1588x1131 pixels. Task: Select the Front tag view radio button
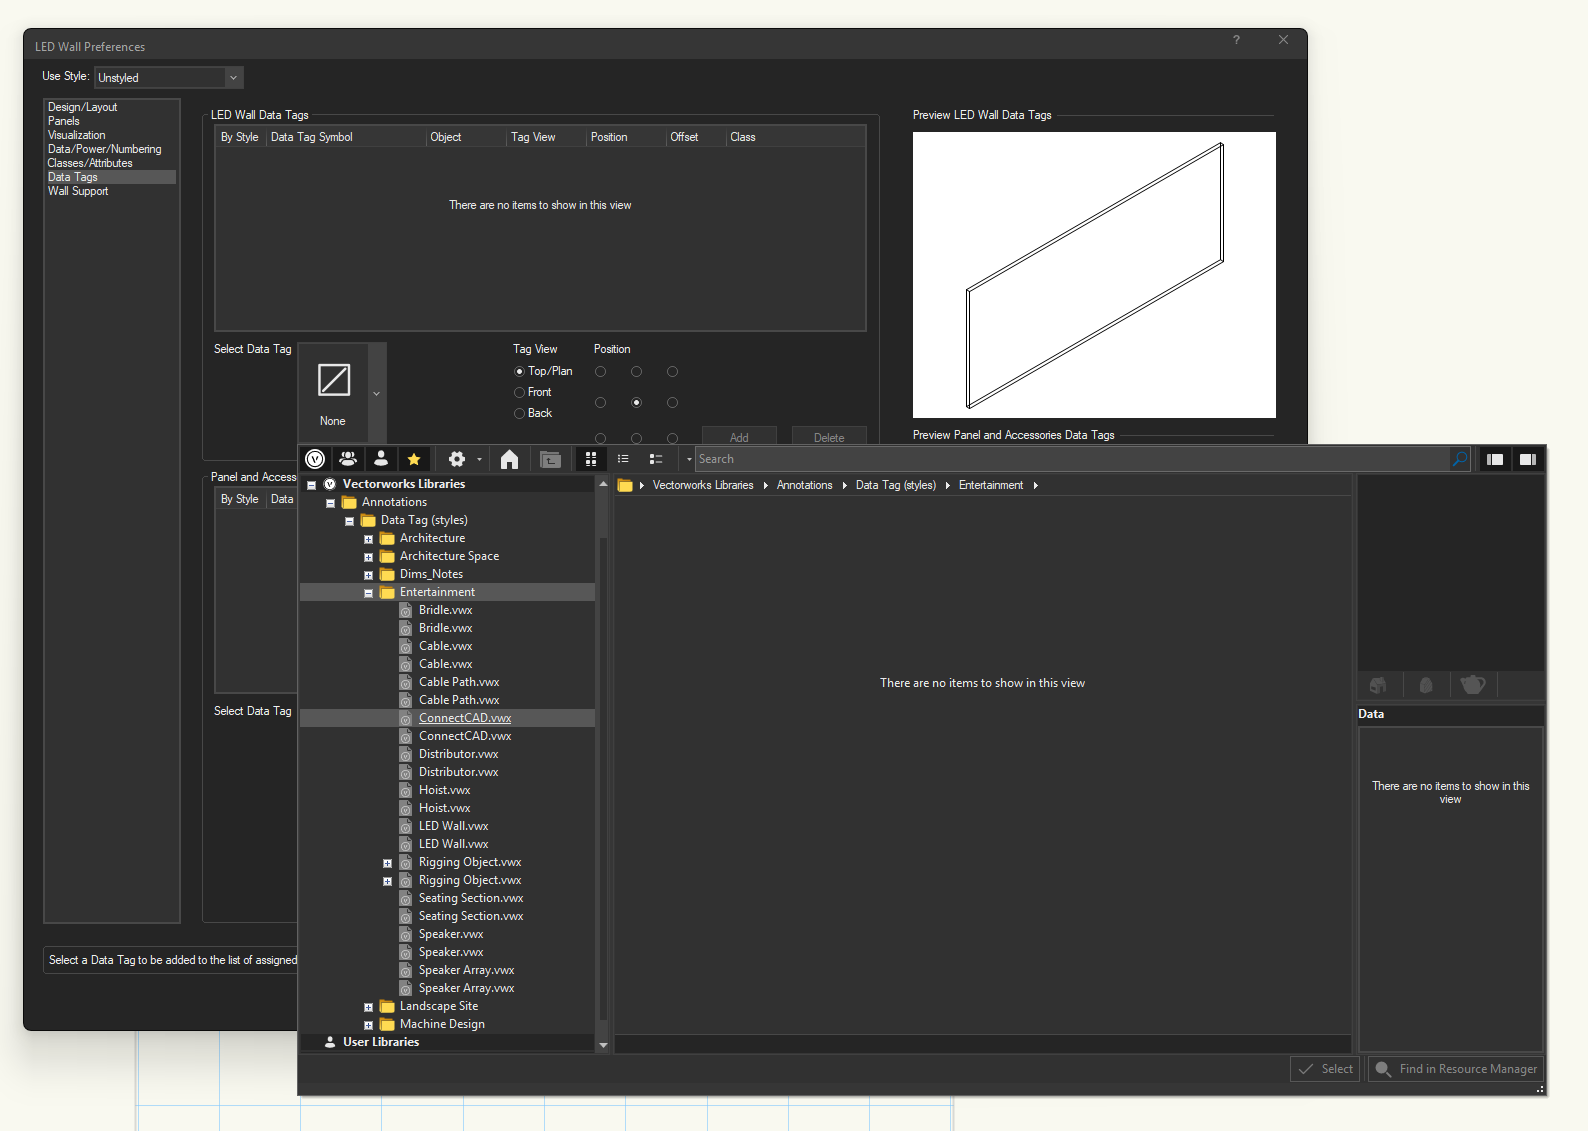pyautogui.click(x=519, y=393)
